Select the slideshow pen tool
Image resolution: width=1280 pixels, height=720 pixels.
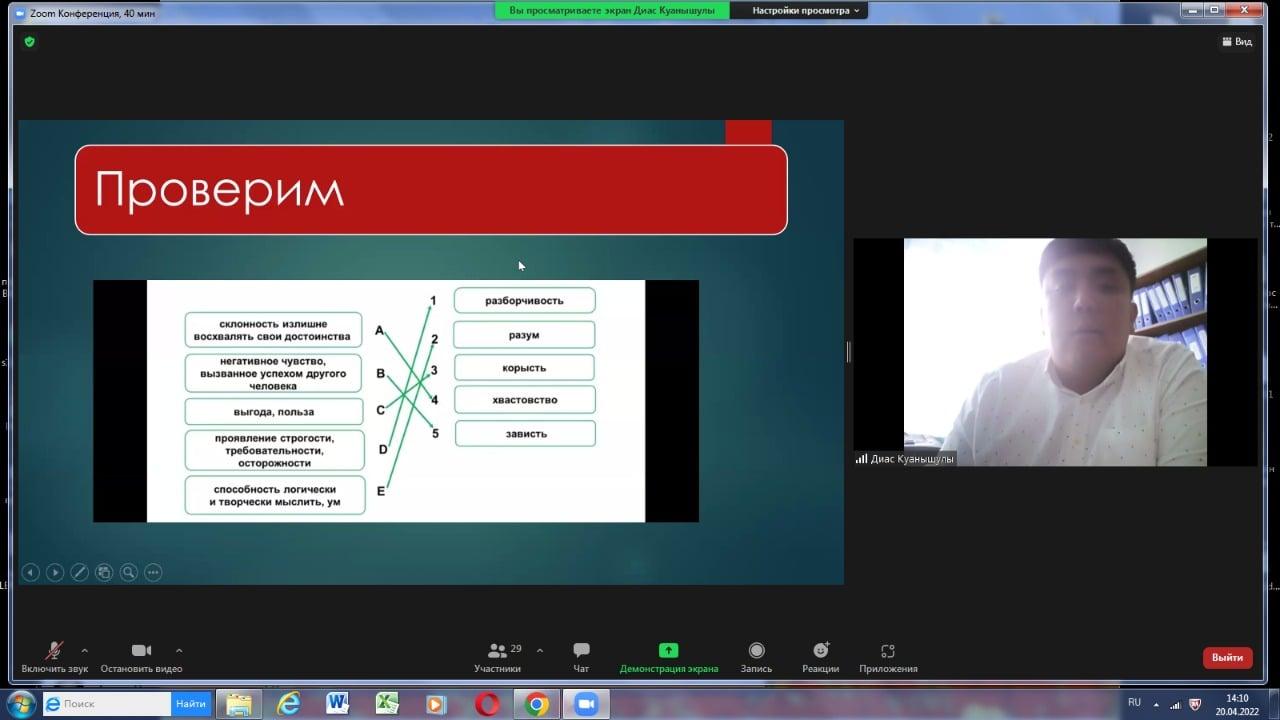point(79,572)
